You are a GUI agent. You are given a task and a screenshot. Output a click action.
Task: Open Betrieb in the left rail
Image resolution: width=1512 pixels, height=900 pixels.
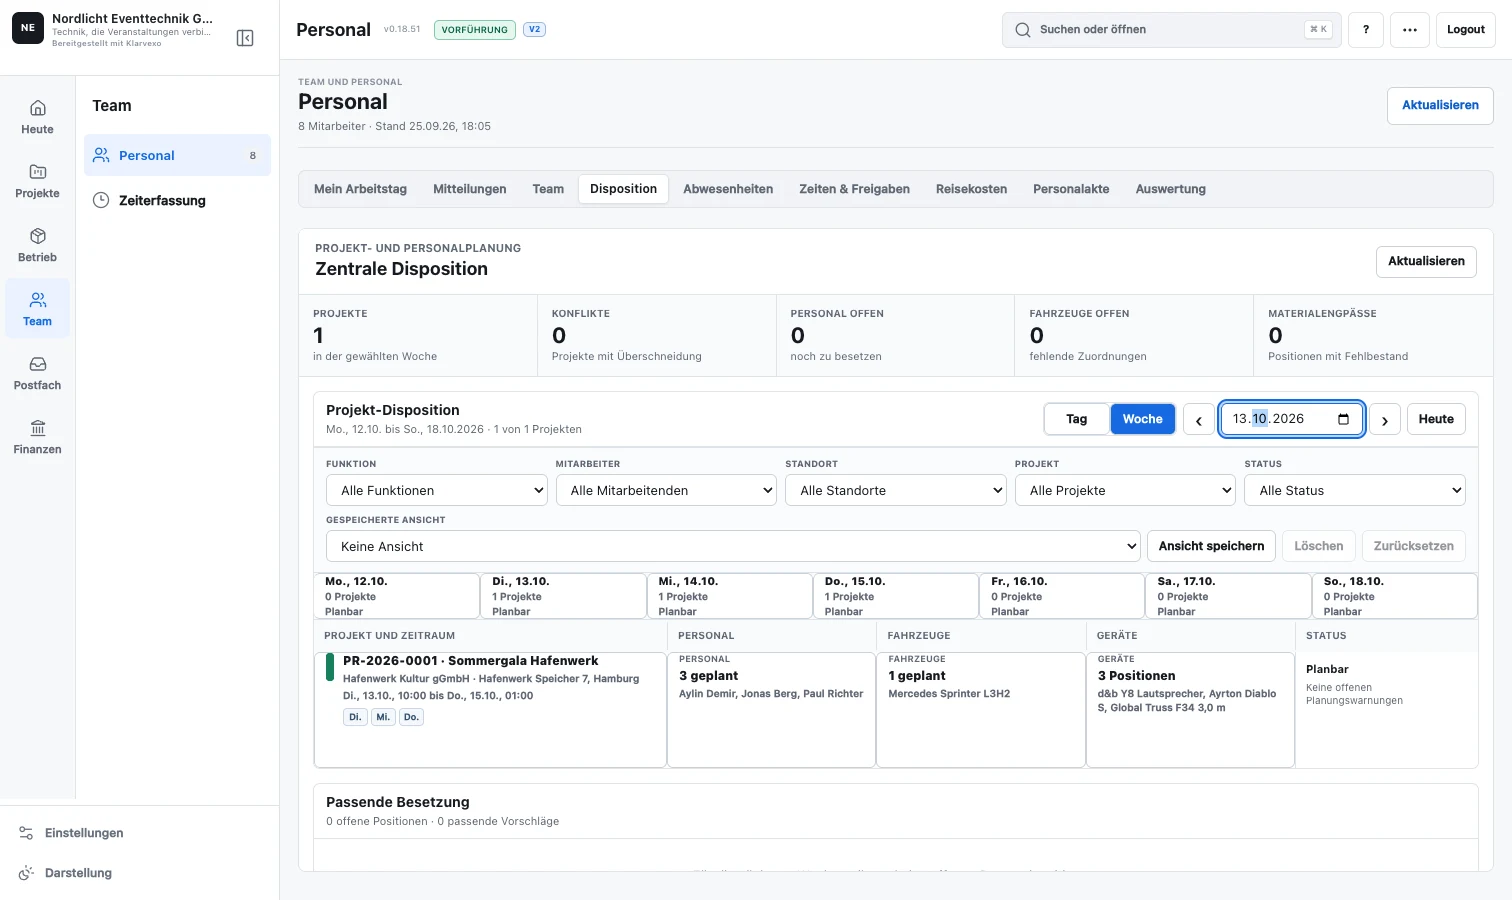click(38, 245)
